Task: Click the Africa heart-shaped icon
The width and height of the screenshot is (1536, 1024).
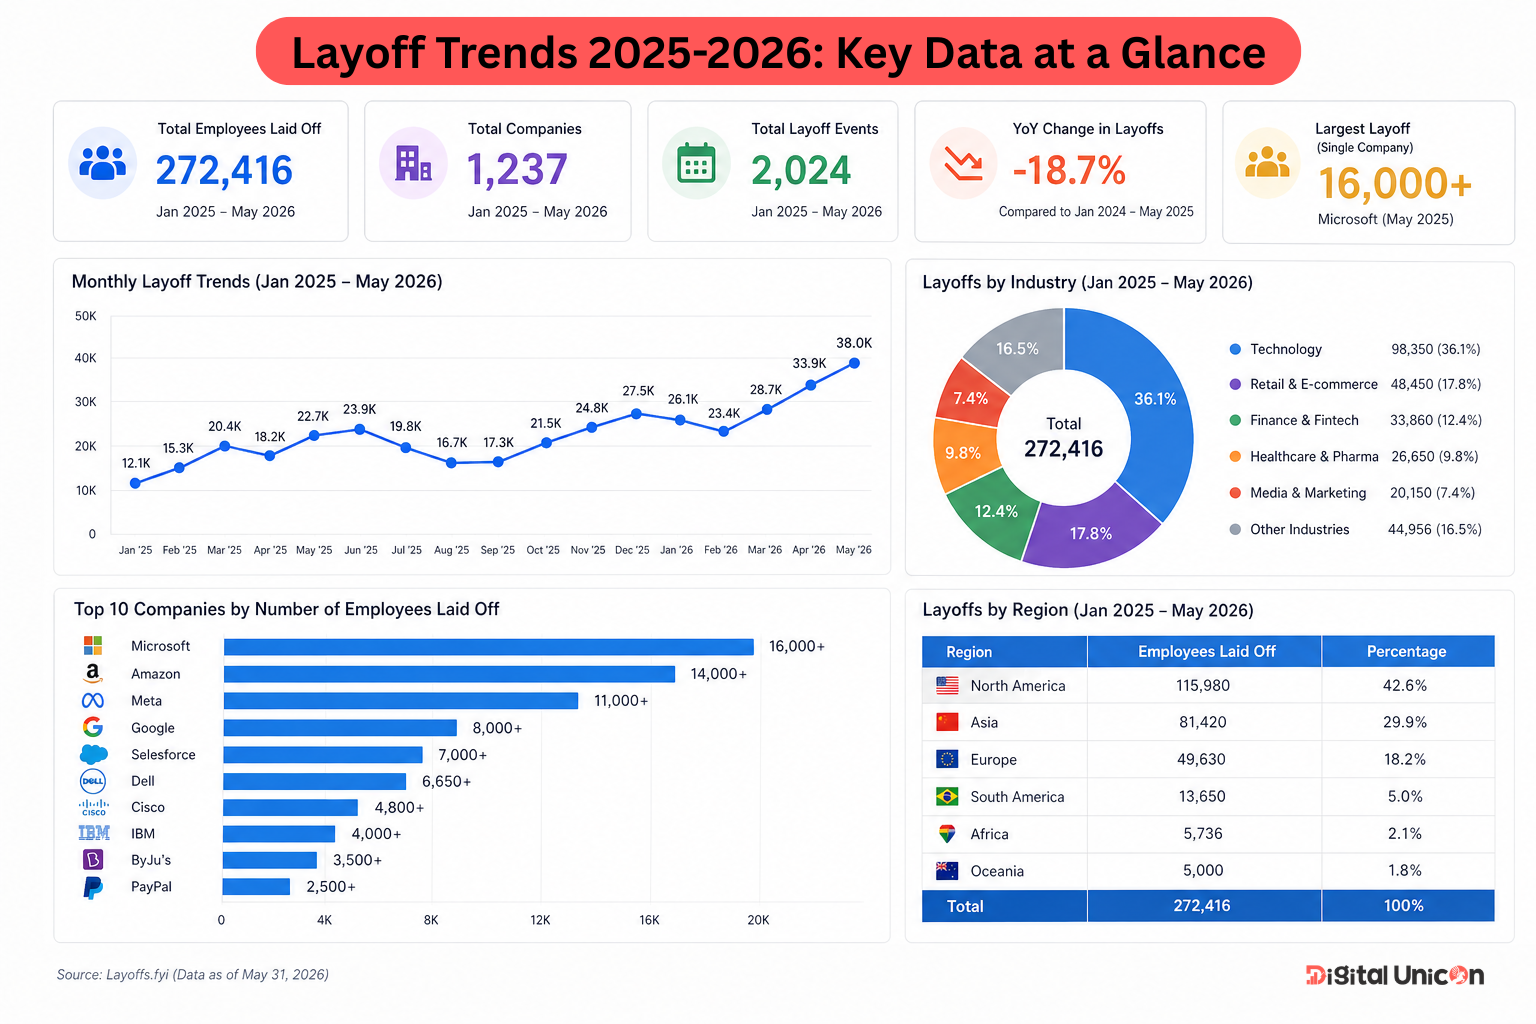Action: (947, 833)
